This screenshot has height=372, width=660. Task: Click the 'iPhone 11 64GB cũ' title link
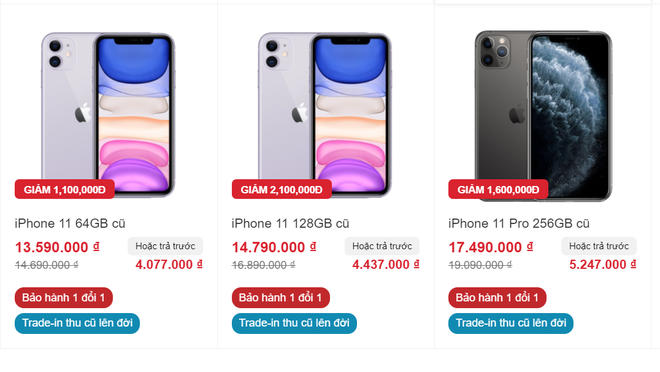point(70,223)
